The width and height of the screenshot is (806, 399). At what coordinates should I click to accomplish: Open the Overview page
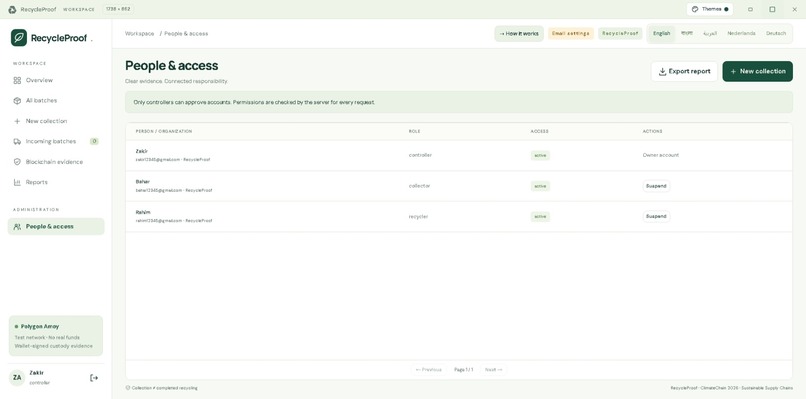coord(56,80)
